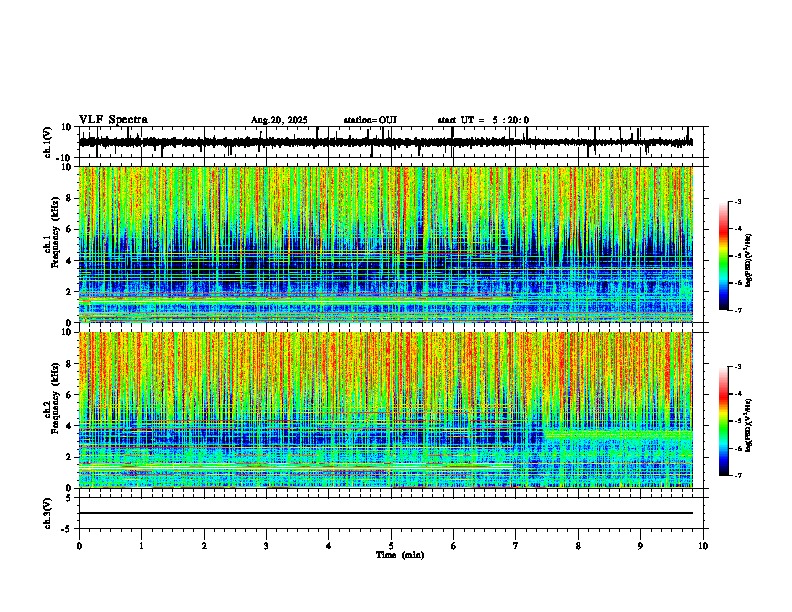
Task: Click time axis tick label 4
Action: click(x=329, y=546)
